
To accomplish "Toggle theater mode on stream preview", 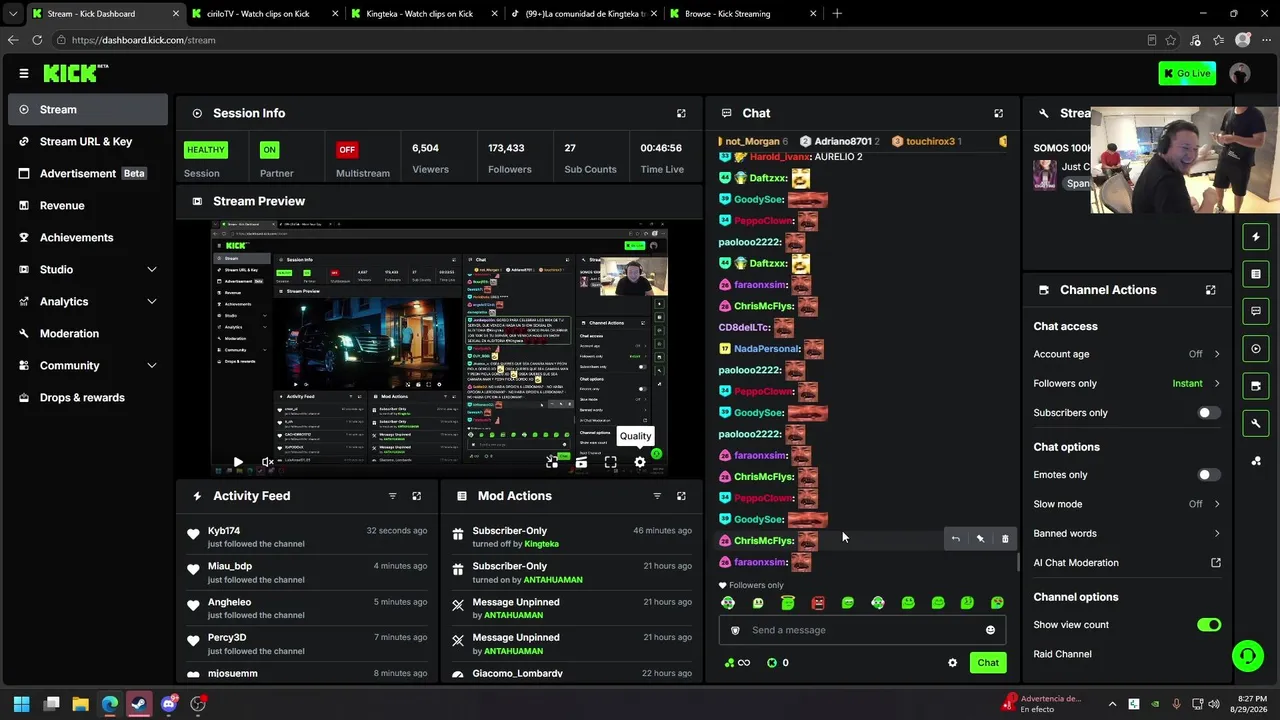I will coord(581,462).
